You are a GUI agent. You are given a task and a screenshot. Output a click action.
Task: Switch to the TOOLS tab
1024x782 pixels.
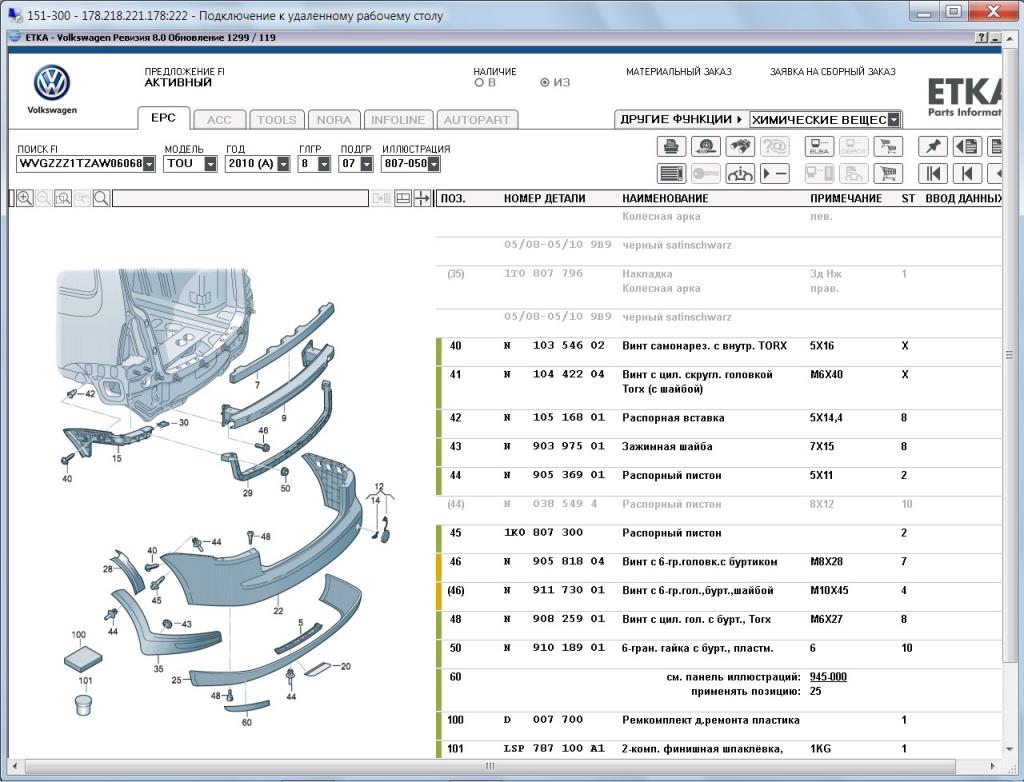(x=277, y=120)
